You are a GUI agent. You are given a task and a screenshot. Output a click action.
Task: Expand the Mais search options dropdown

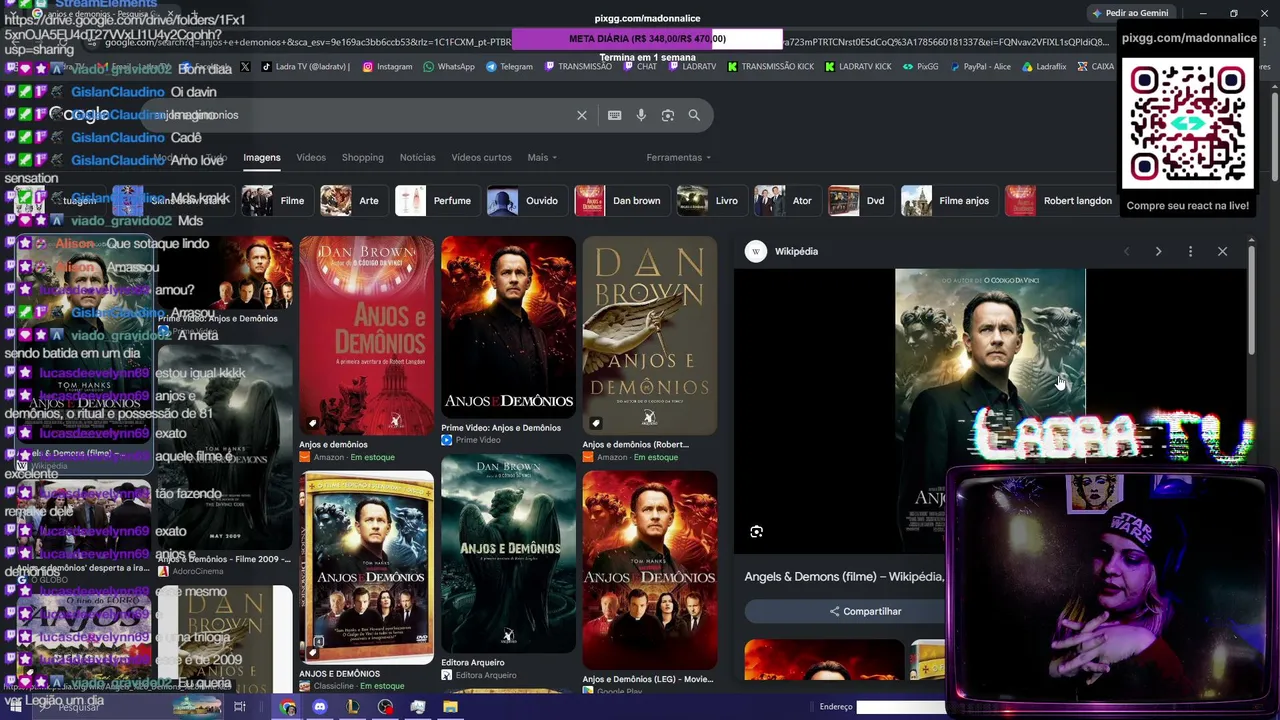tap(542, 157)
